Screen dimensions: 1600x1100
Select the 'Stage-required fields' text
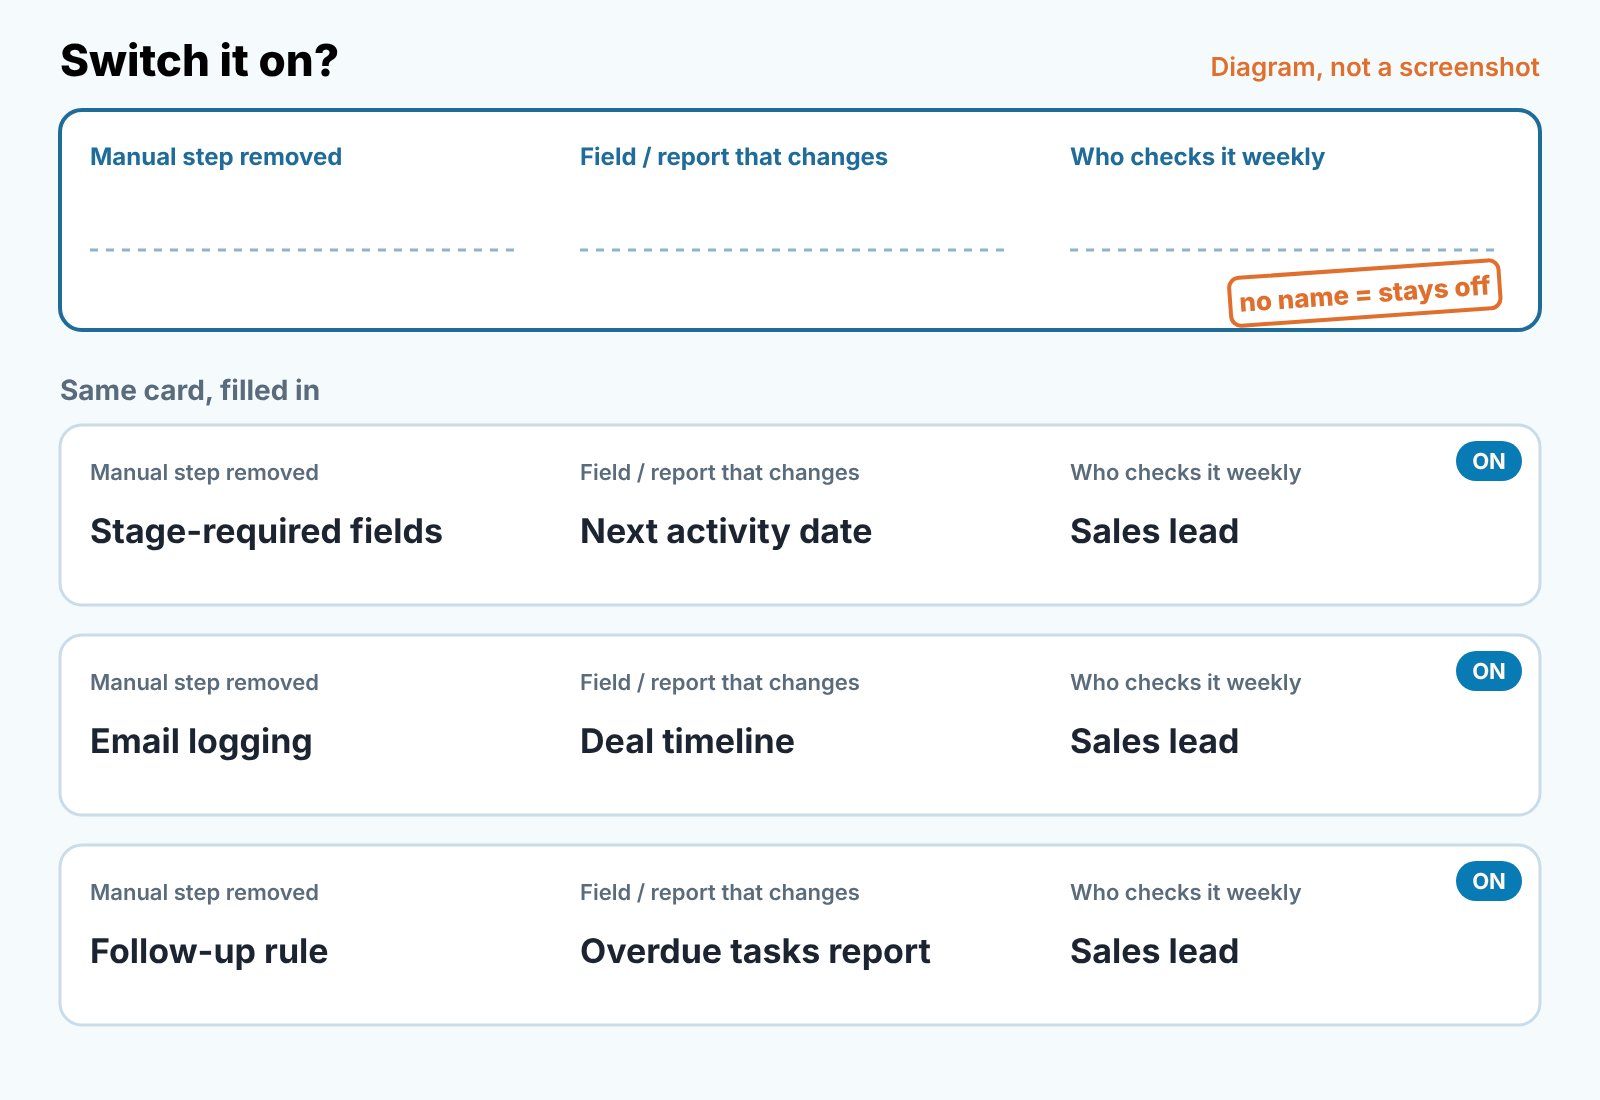tap(266, 531)
